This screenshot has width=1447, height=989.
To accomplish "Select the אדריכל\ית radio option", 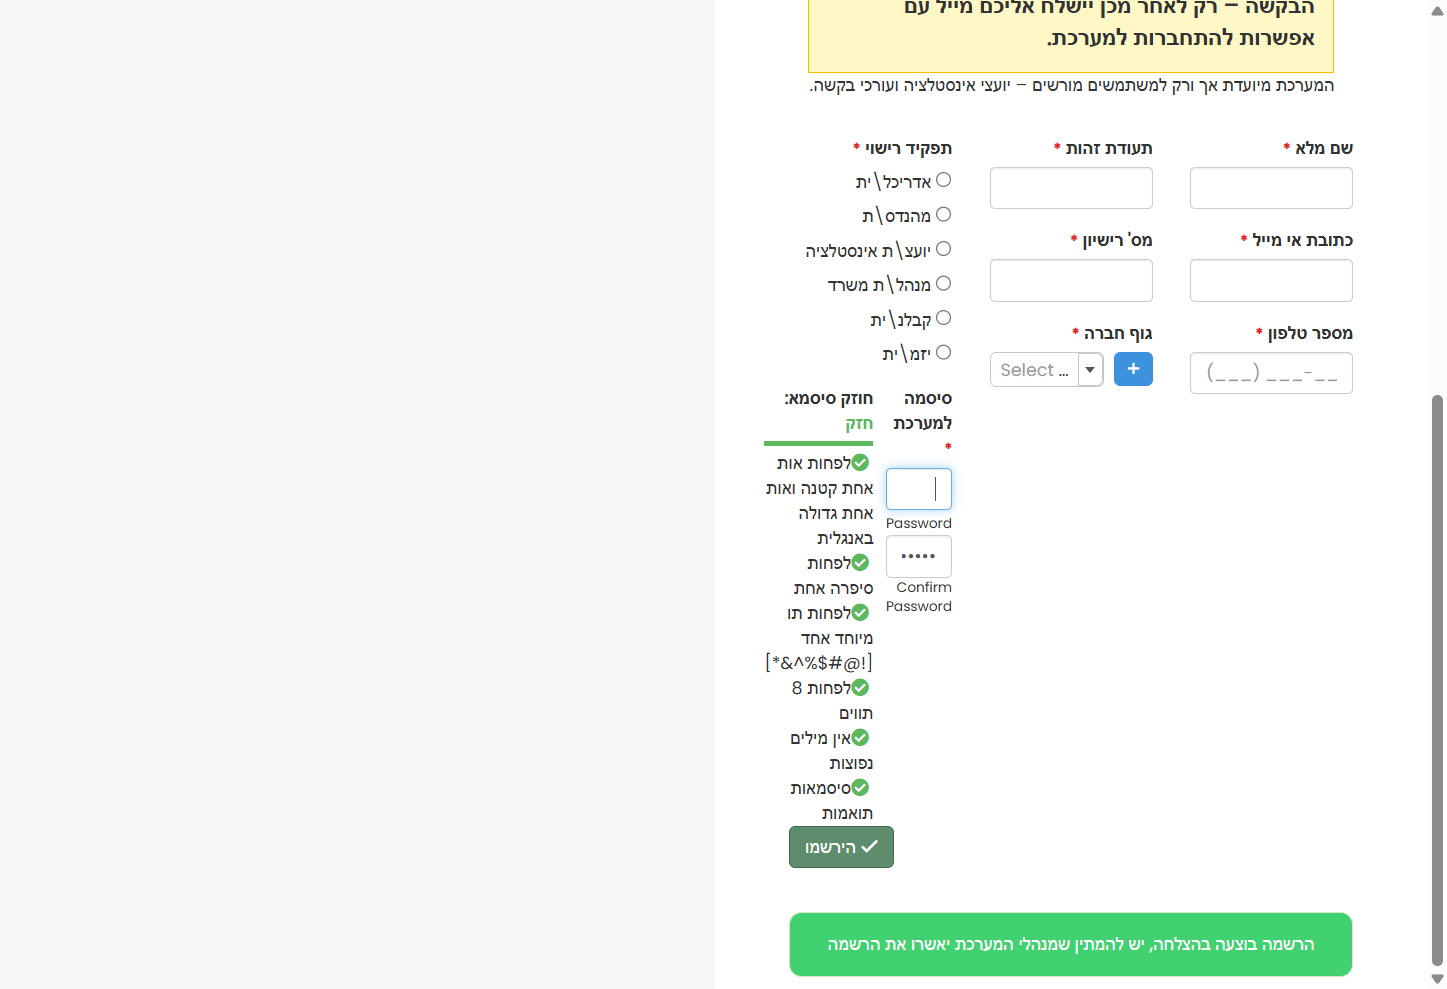I will (943, 180).
